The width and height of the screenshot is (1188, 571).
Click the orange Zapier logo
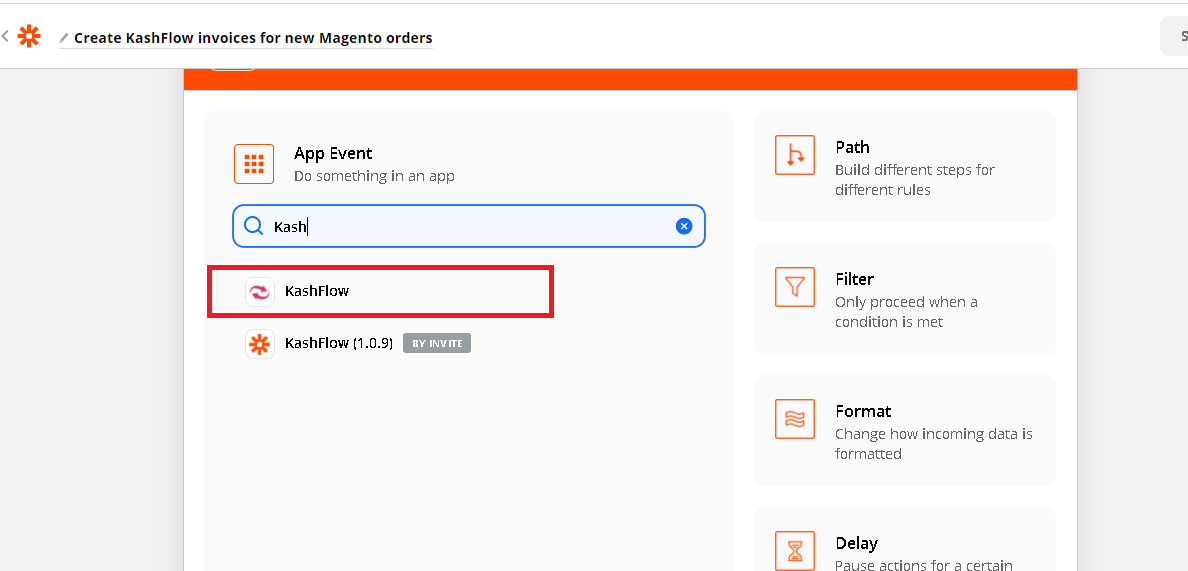tap(30, 37)
